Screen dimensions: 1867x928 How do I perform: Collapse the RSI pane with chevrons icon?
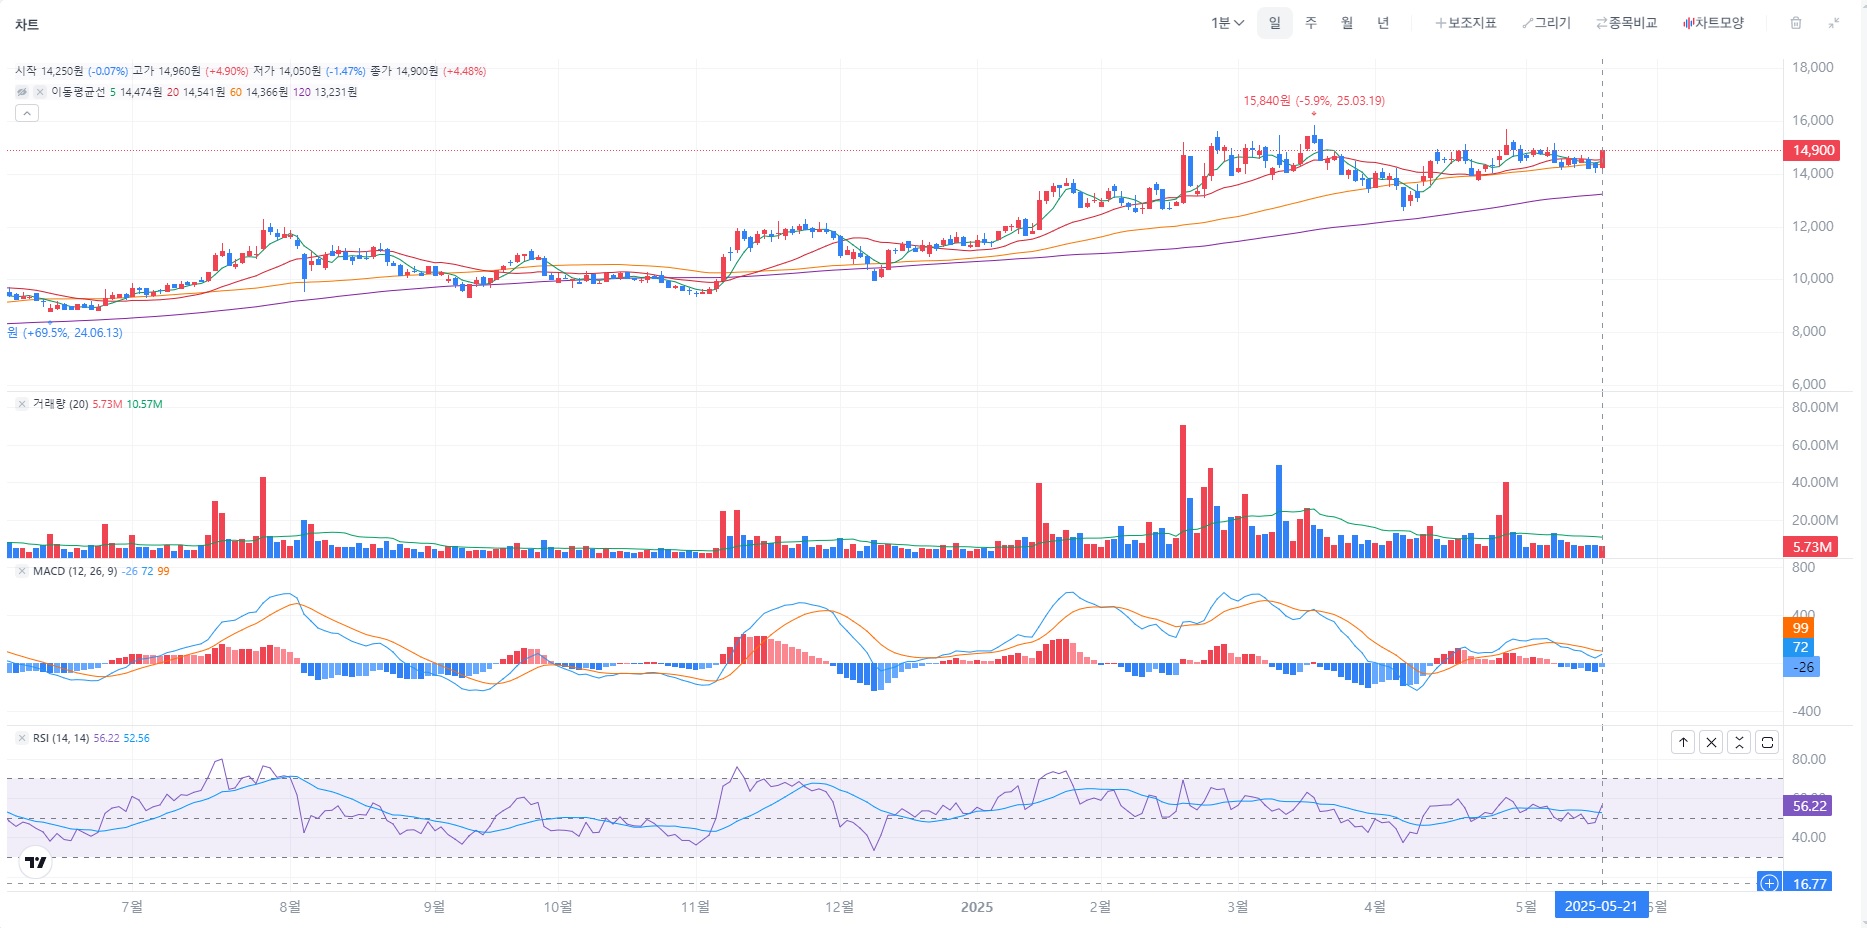point(1739,742)
